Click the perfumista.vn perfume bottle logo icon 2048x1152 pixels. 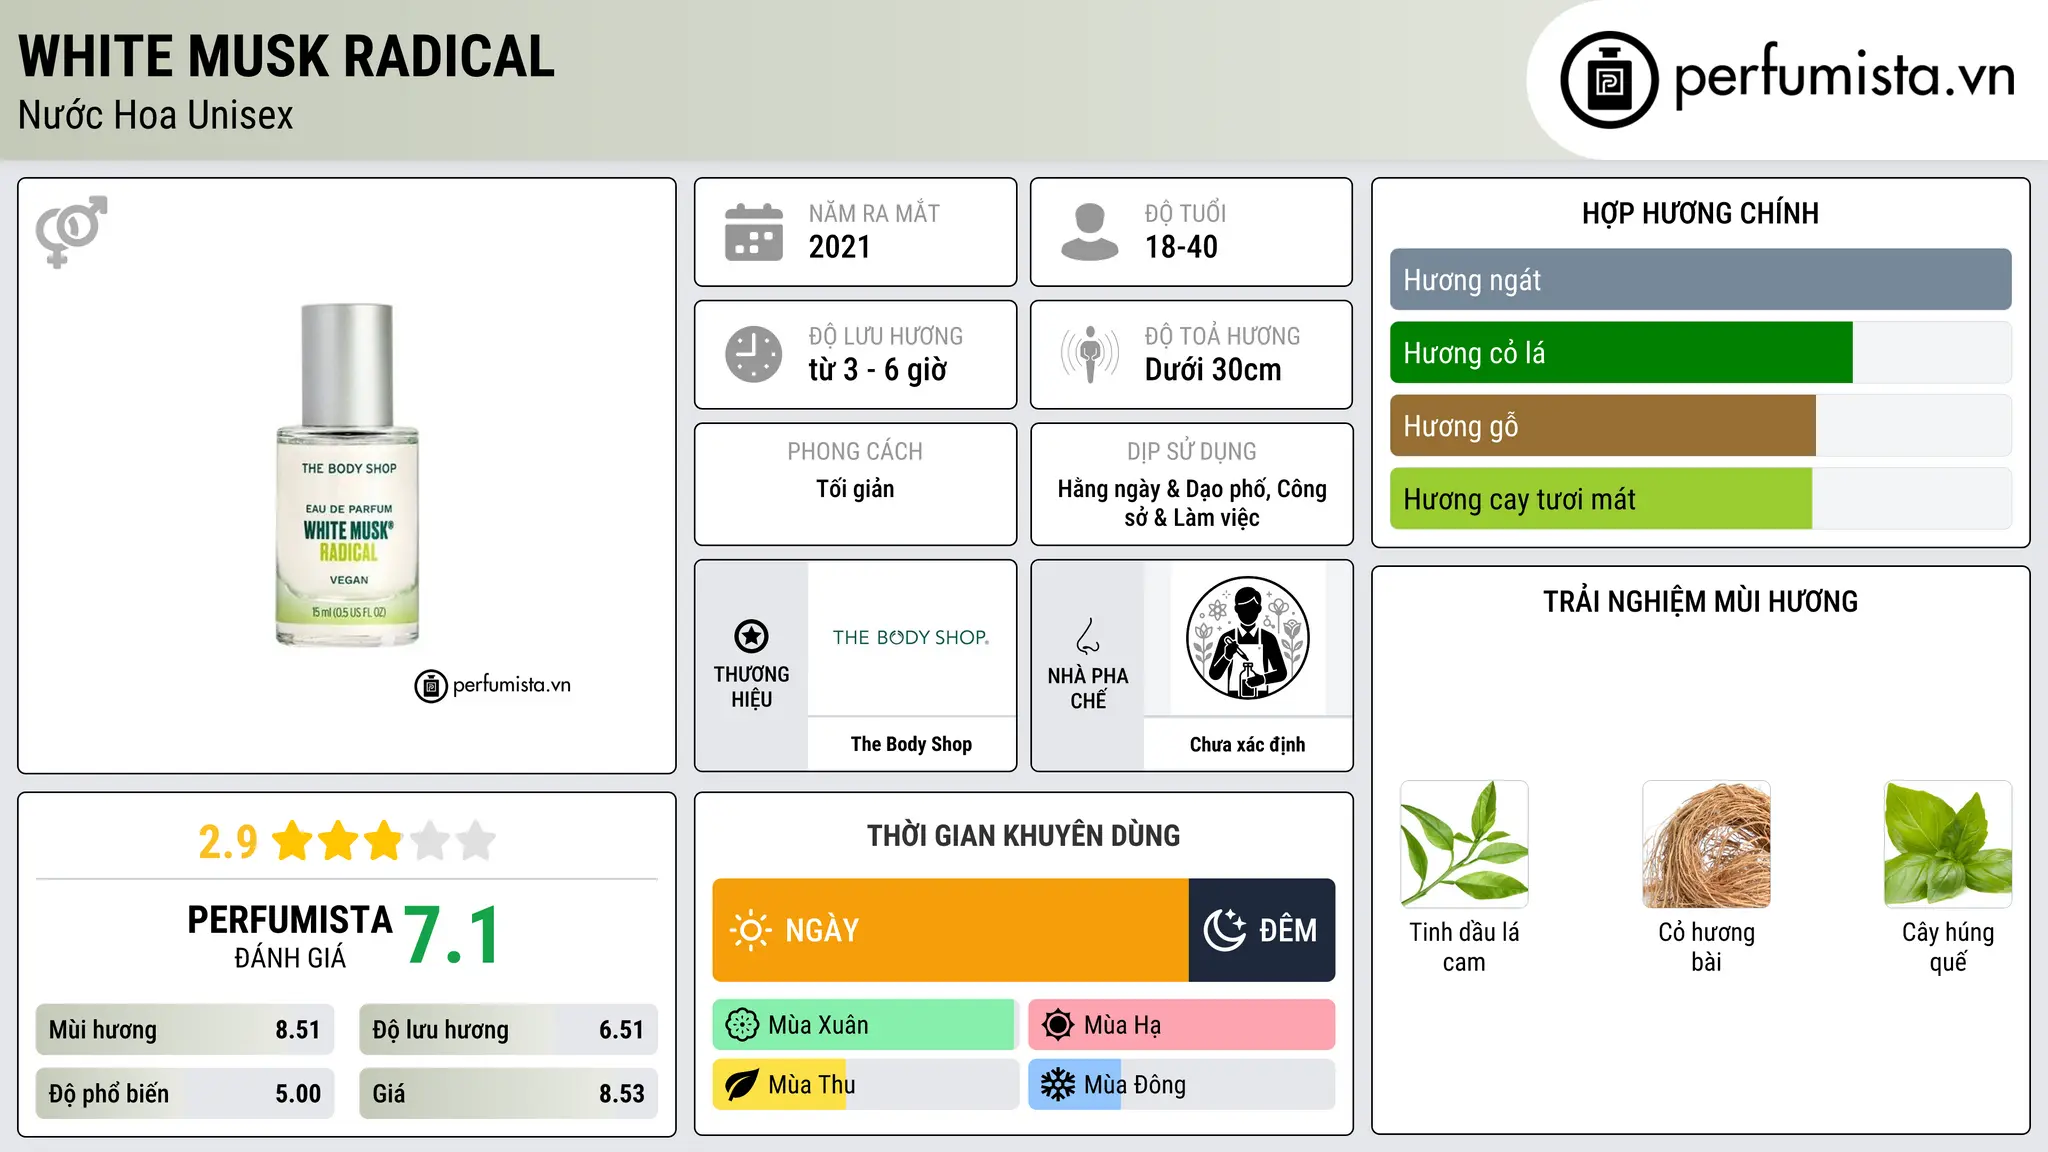tap(1609, 80)
